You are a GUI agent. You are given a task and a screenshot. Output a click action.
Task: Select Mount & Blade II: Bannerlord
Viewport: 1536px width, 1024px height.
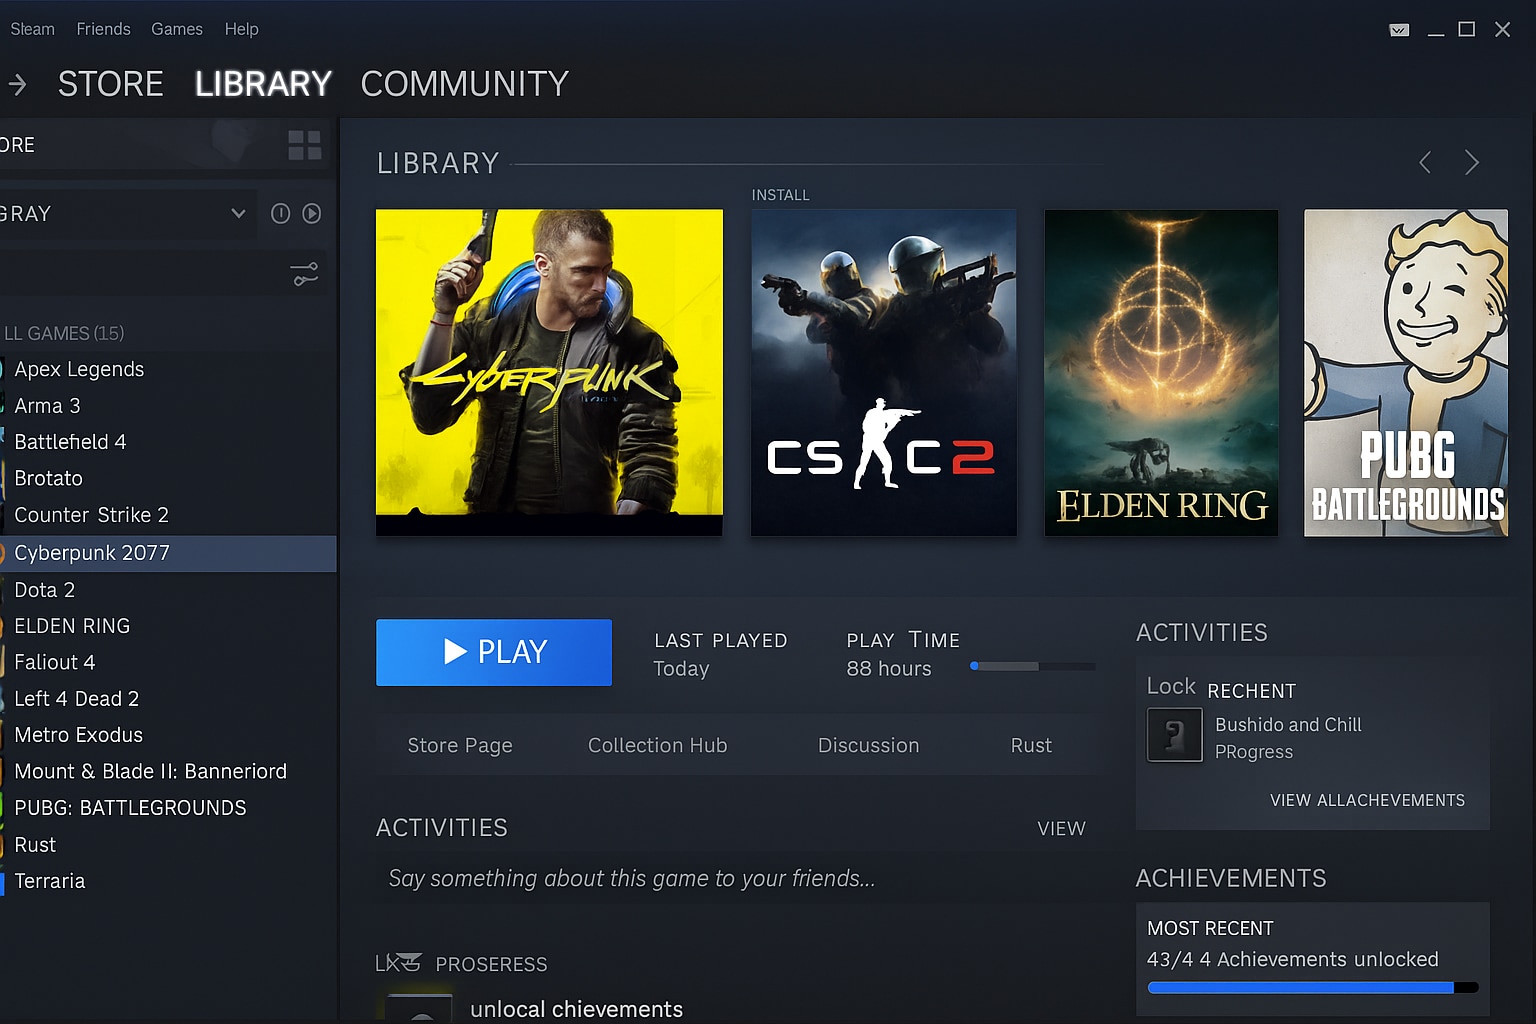(168, 771)
